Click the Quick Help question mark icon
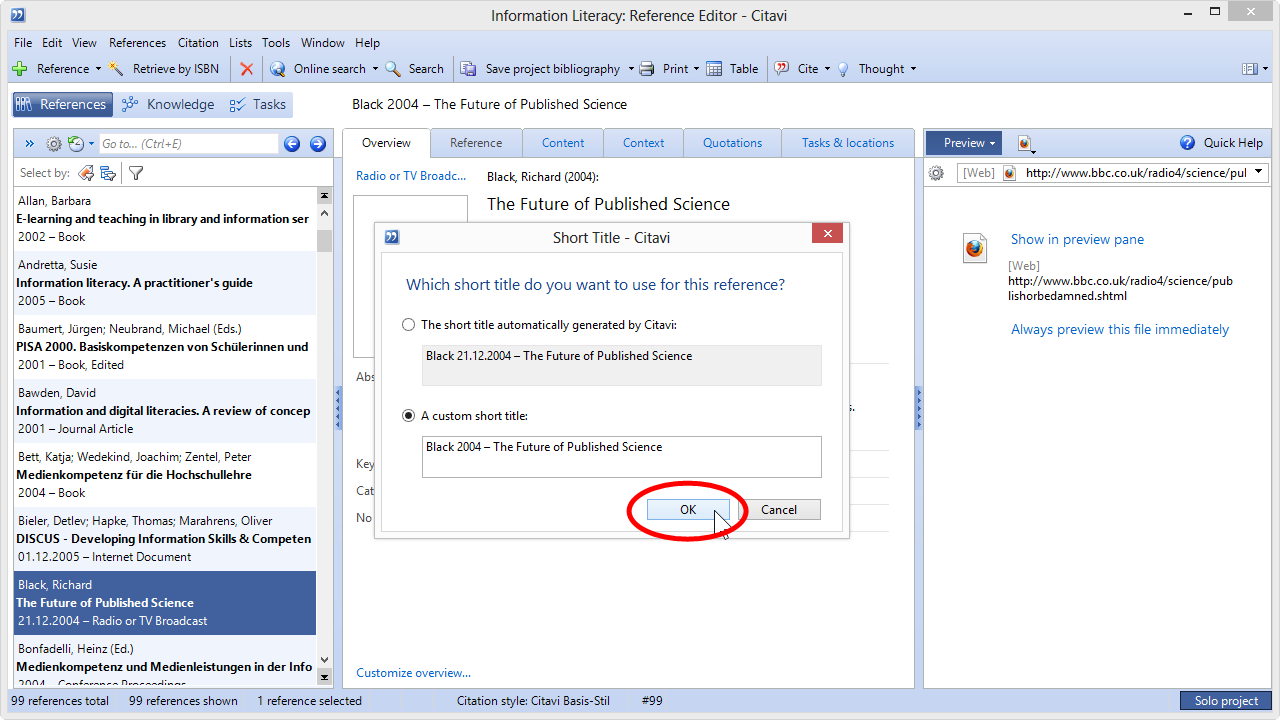The height and width of the screenshot is (720, 1280). coord(1188,143)
